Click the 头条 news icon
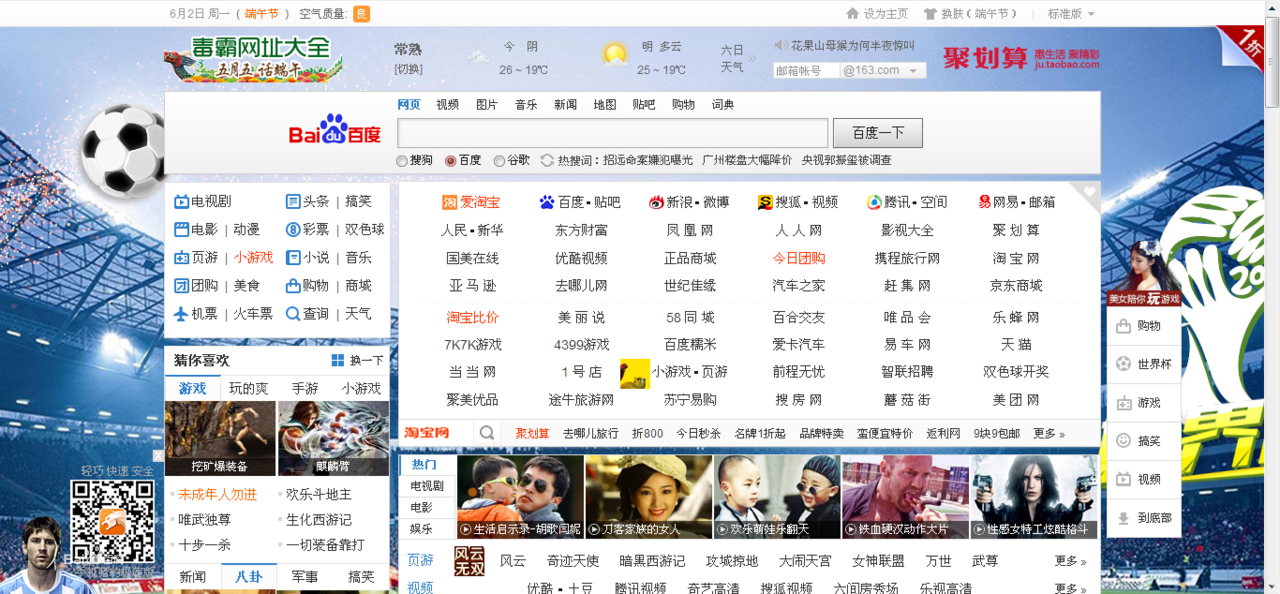Image resolution: width=1280 pixels, height=594 pixels. [293, 202]
